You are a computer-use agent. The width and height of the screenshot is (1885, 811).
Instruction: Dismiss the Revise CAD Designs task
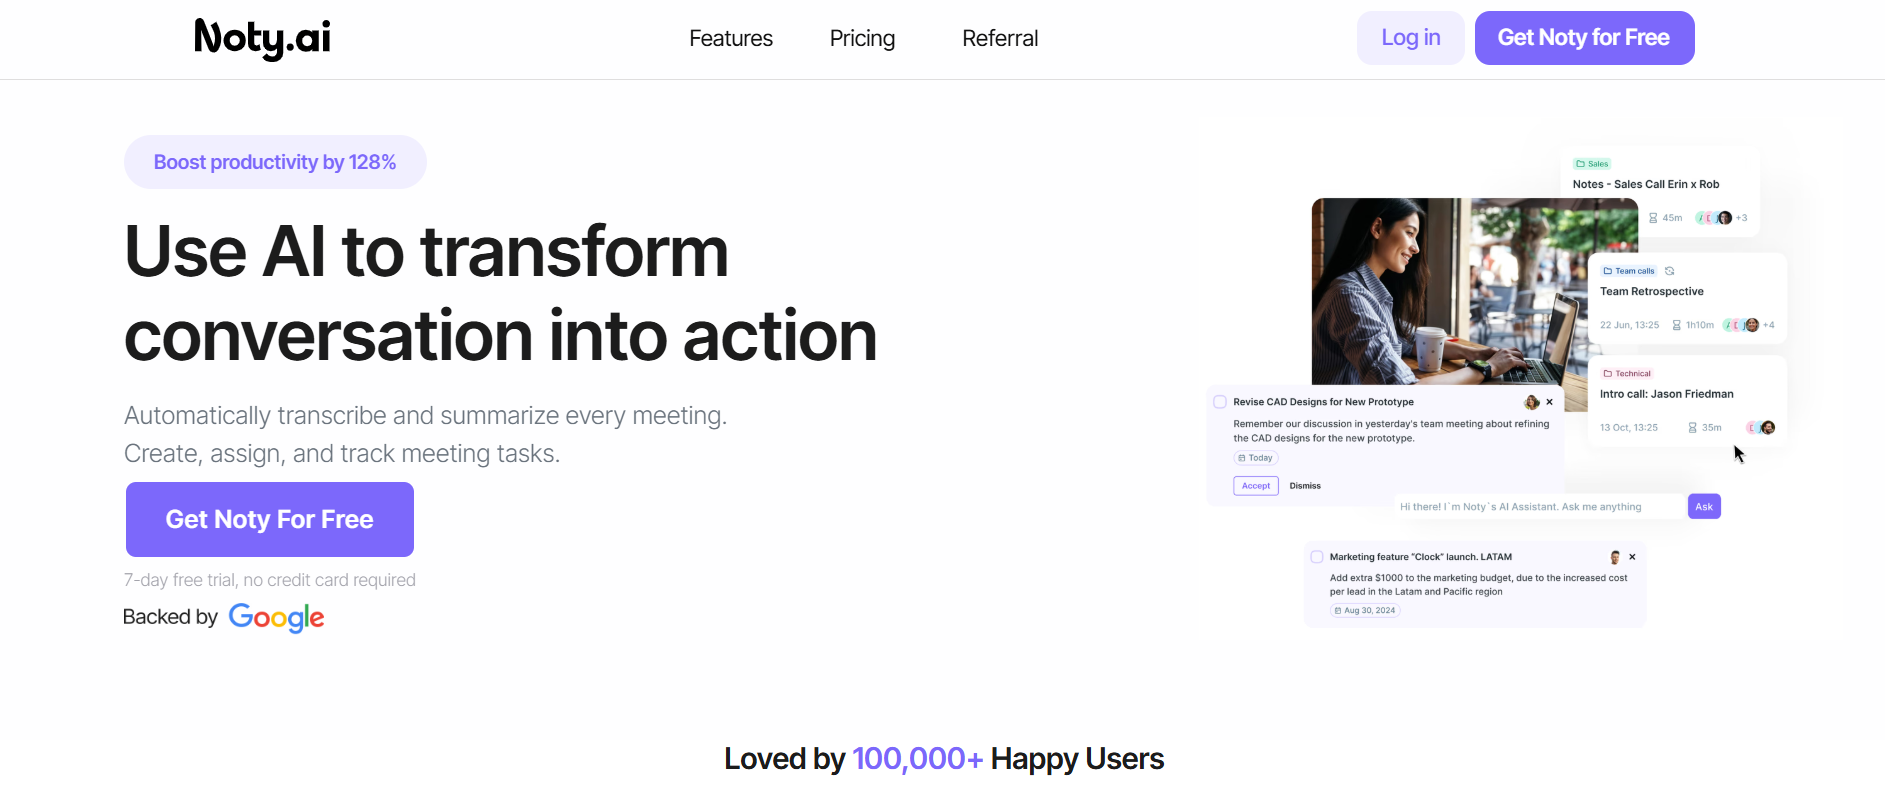pyautogui.click(x=1305, y=486)
